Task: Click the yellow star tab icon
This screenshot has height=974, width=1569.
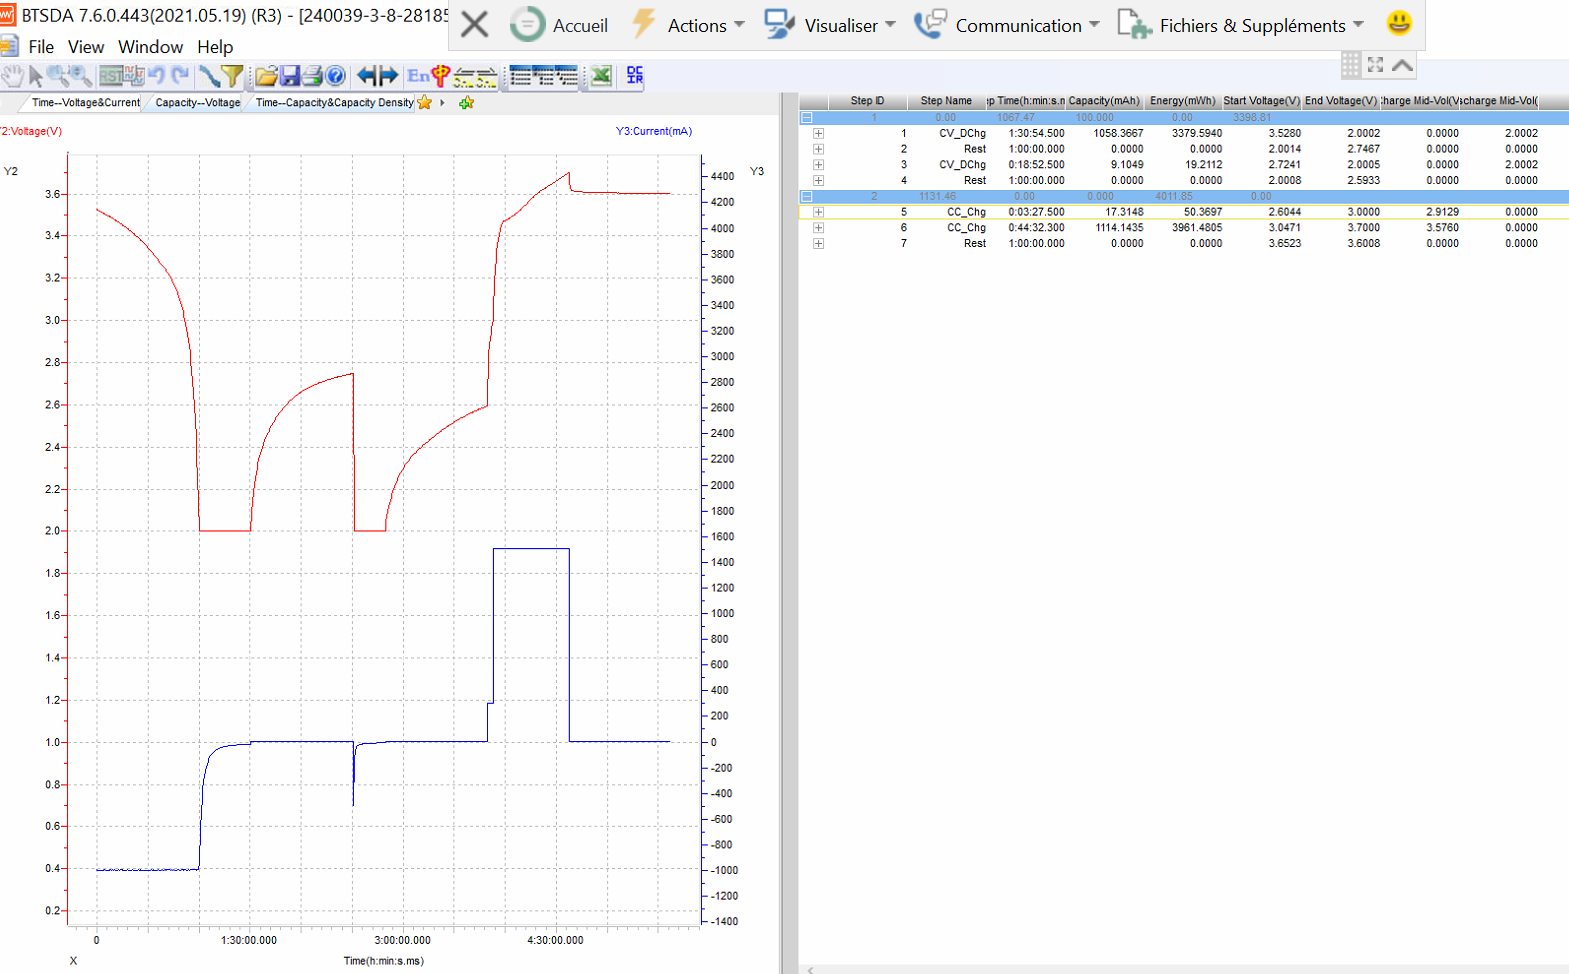Action: pos(425,102)
